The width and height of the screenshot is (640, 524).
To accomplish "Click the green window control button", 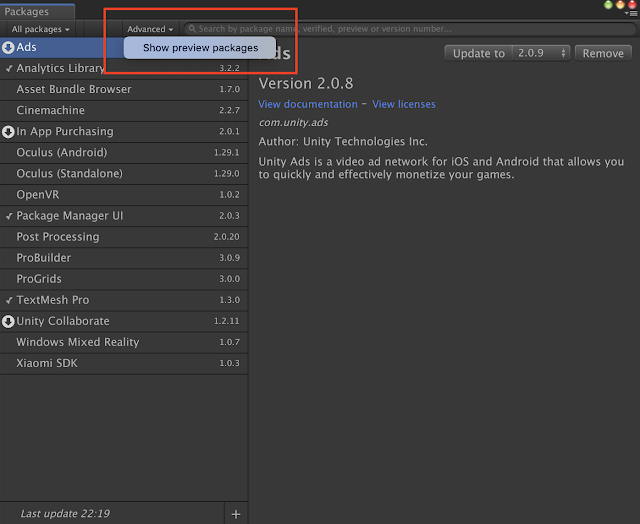I will (x=608, y=5).
